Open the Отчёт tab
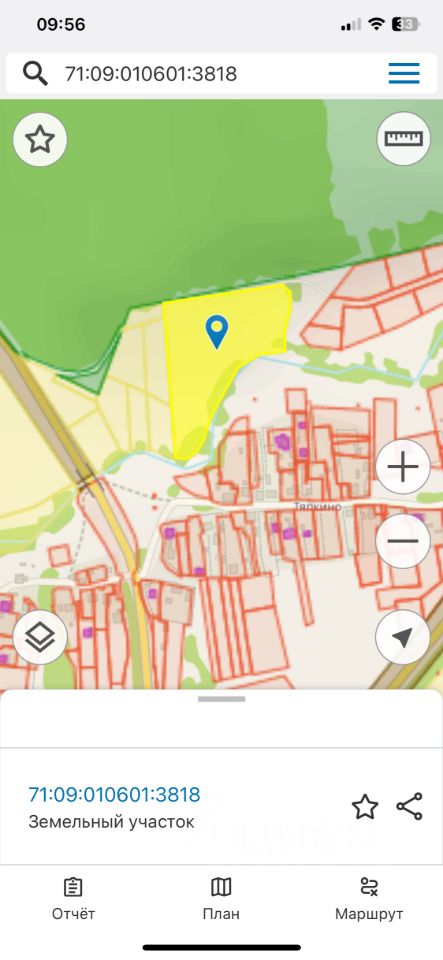Viewport: 443px width, 960px height. [73, 899]
